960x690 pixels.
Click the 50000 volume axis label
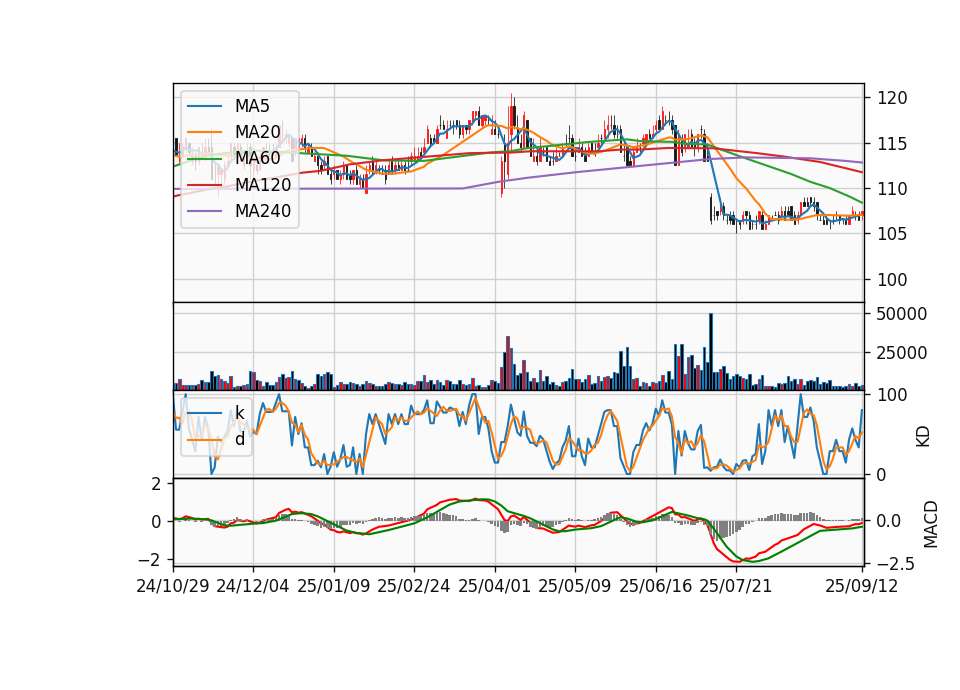click(x=901, y=314)
